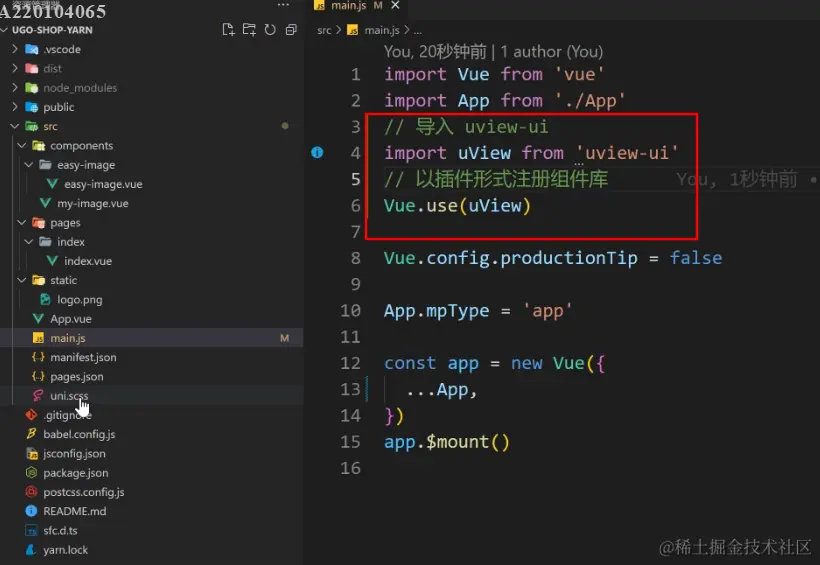Open pages.json file

[x=76, y=377]
